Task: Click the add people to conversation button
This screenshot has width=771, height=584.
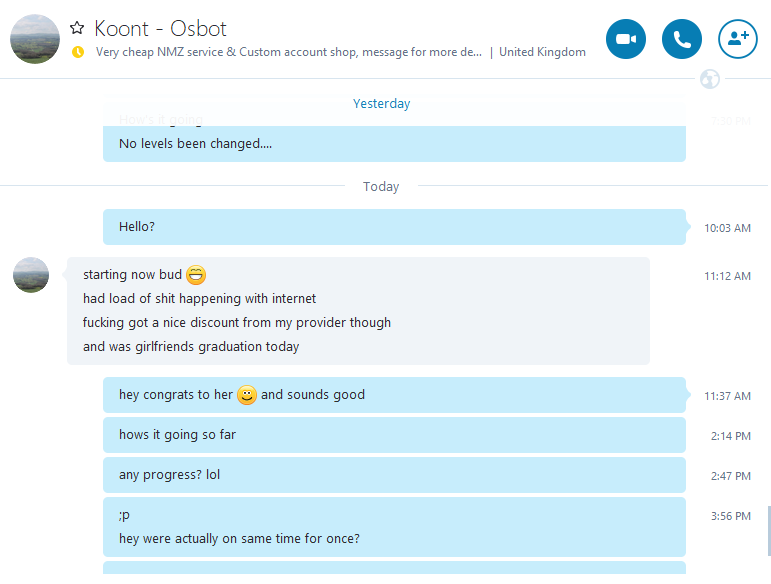Action: click(x=738, y=39)
